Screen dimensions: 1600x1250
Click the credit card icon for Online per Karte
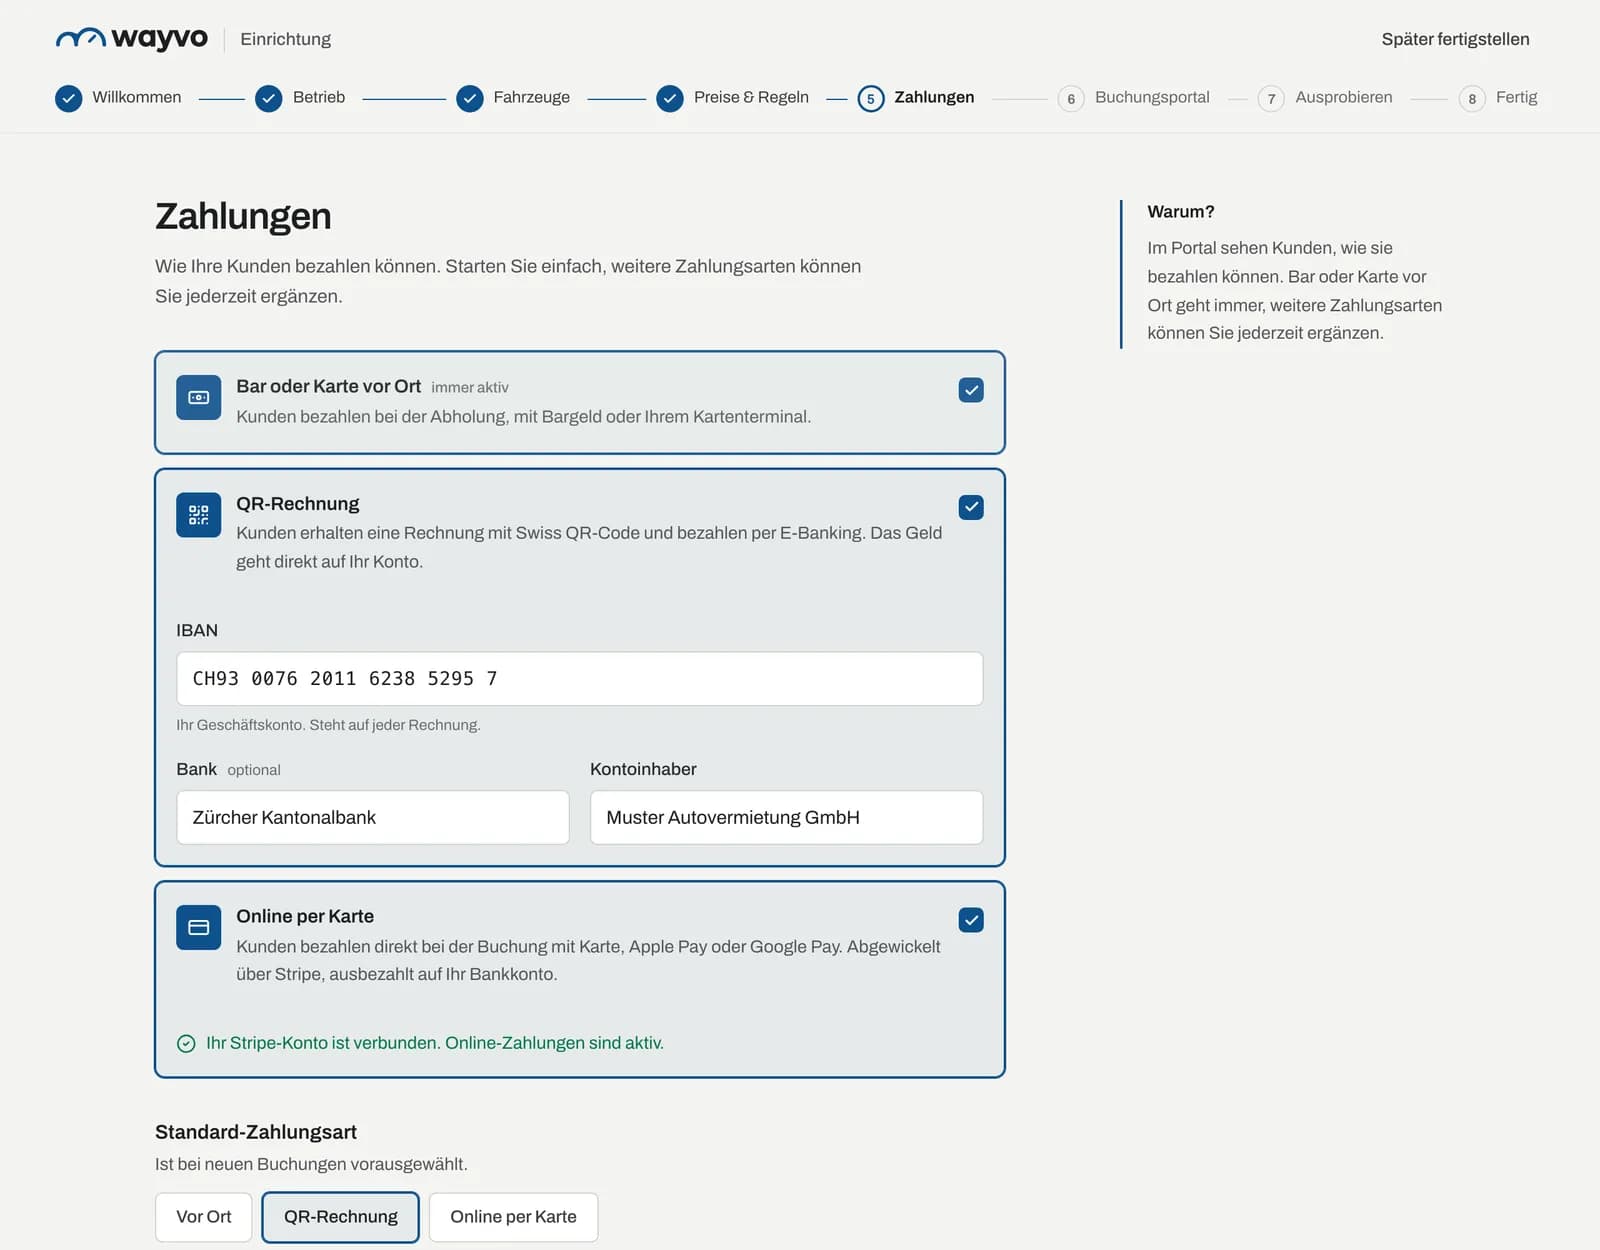[x=199, y=927]
